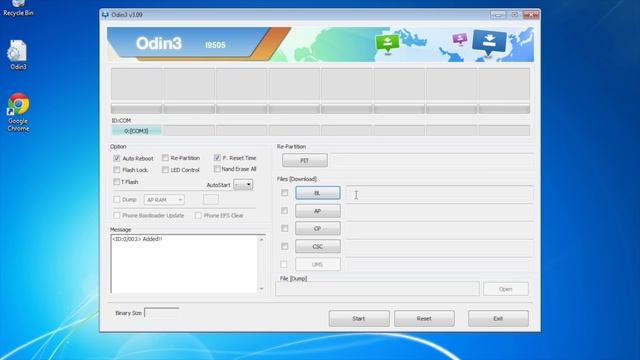Click the Message box scroll down arrow
The image size is (640, 360).
point(262,289)
